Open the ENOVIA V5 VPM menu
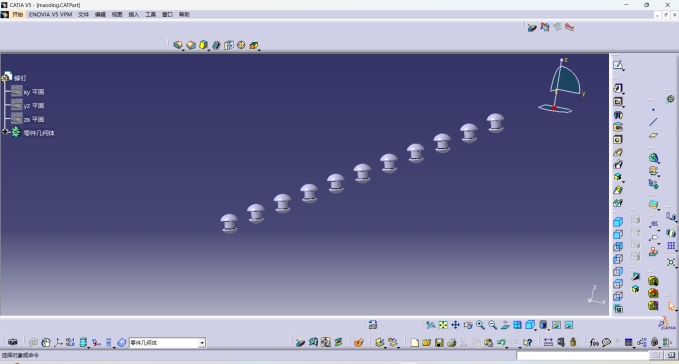 tap(50, 14)
